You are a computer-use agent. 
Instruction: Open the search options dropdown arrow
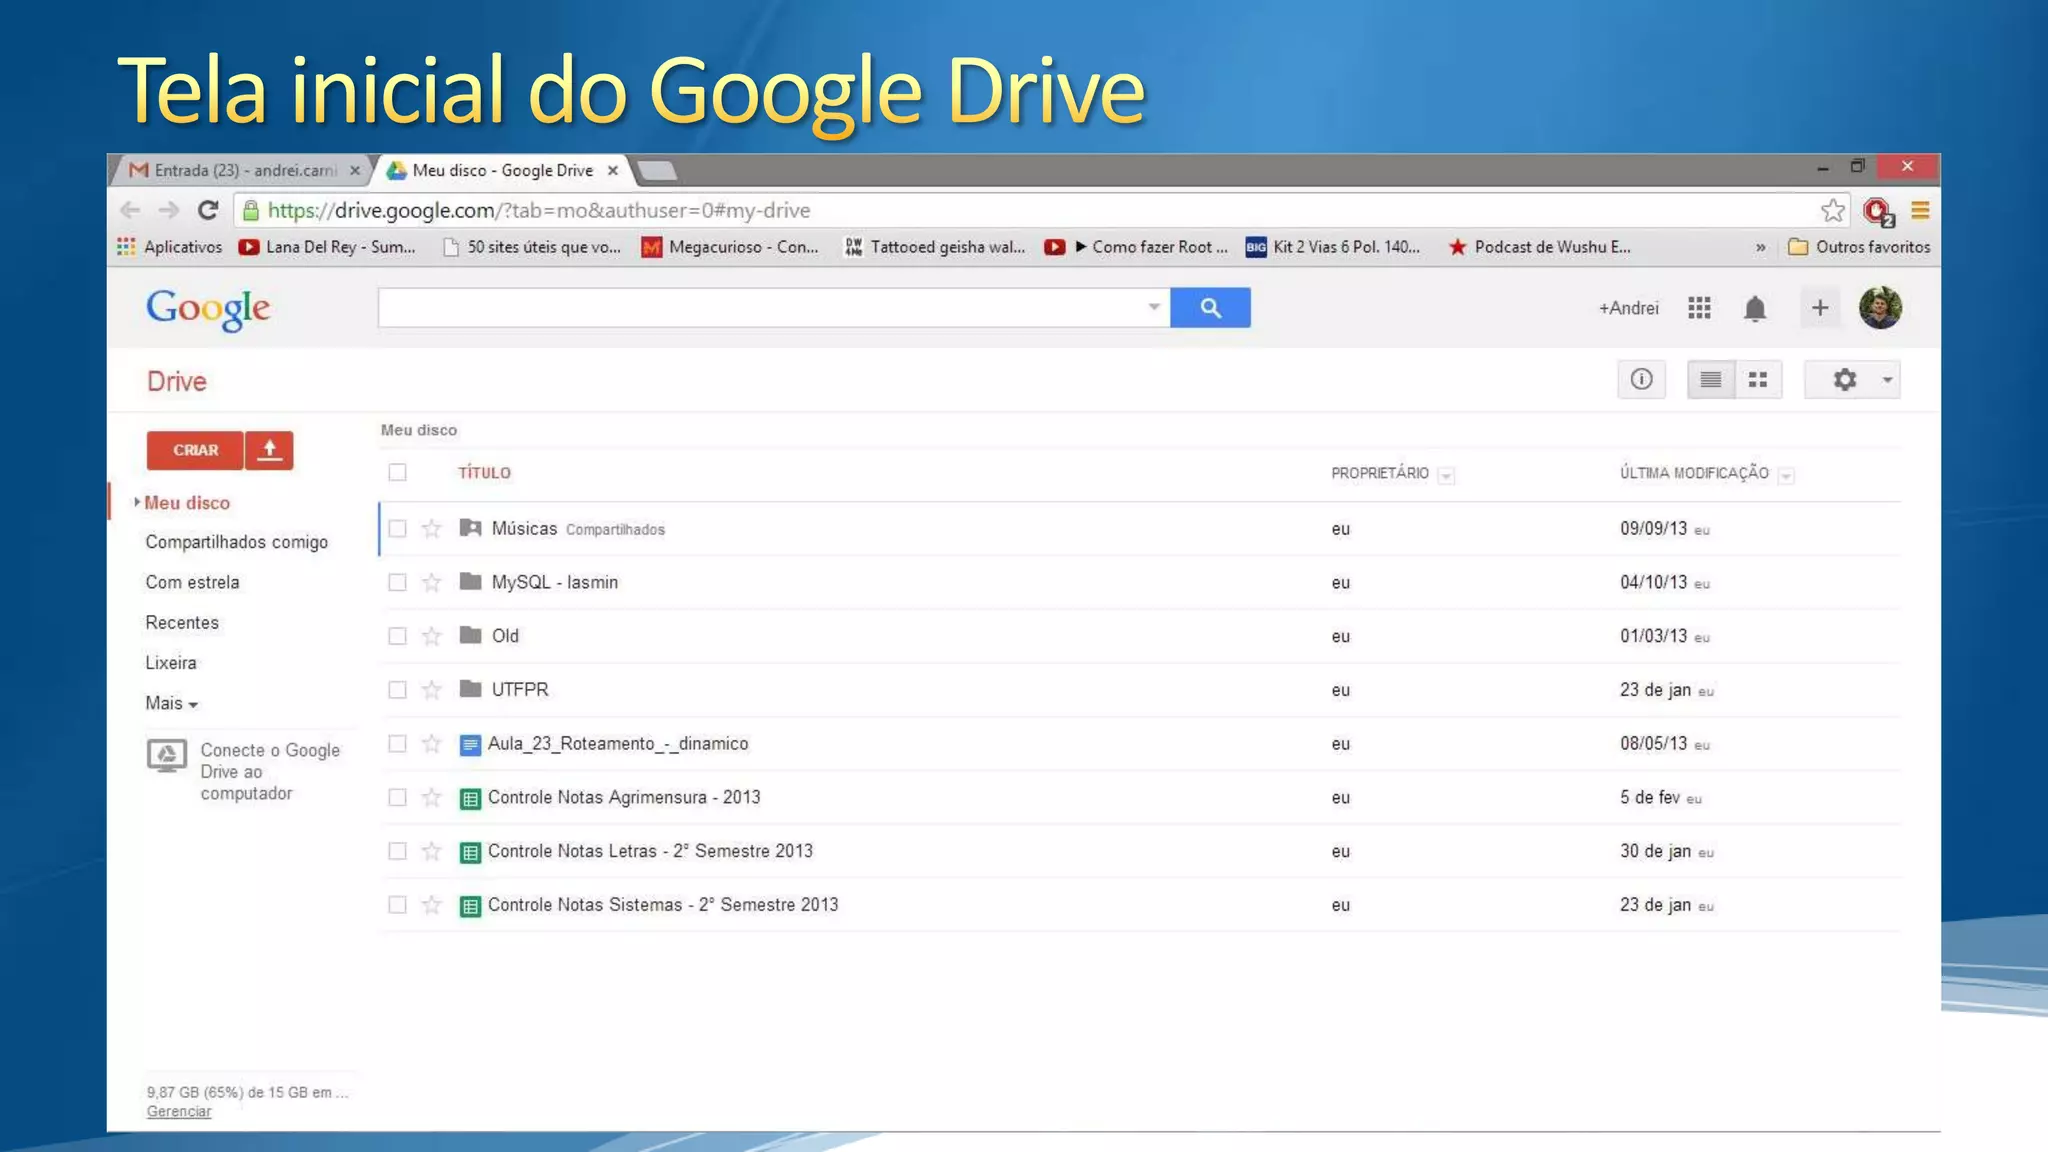click(1153, 307)
